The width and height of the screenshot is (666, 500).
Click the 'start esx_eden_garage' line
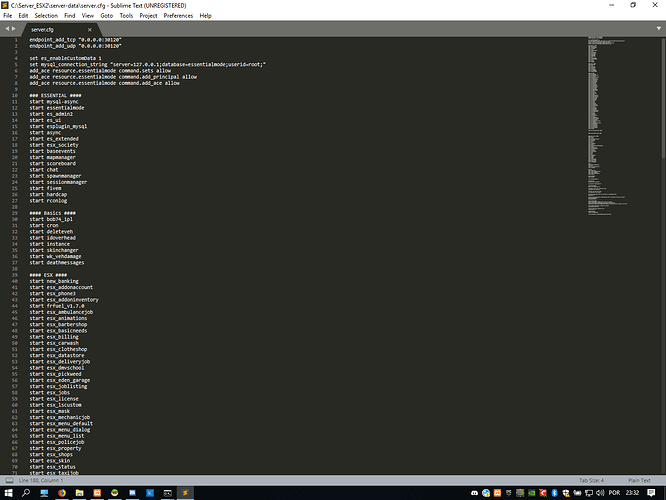coord(60,381)
